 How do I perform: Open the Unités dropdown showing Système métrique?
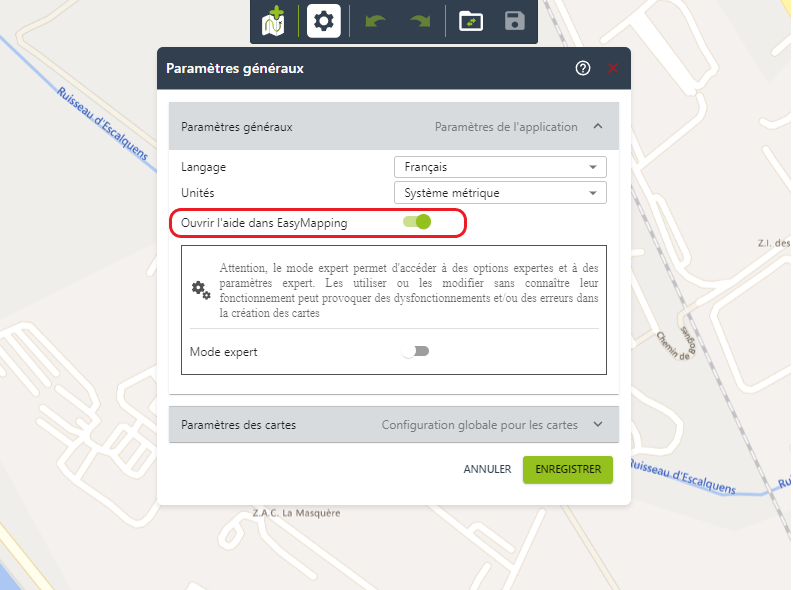coord(500,193)
